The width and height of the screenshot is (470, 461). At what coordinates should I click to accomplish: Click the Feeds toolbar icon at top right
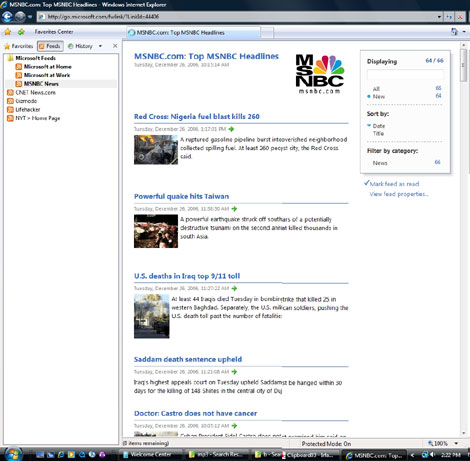tap(454, 32)
